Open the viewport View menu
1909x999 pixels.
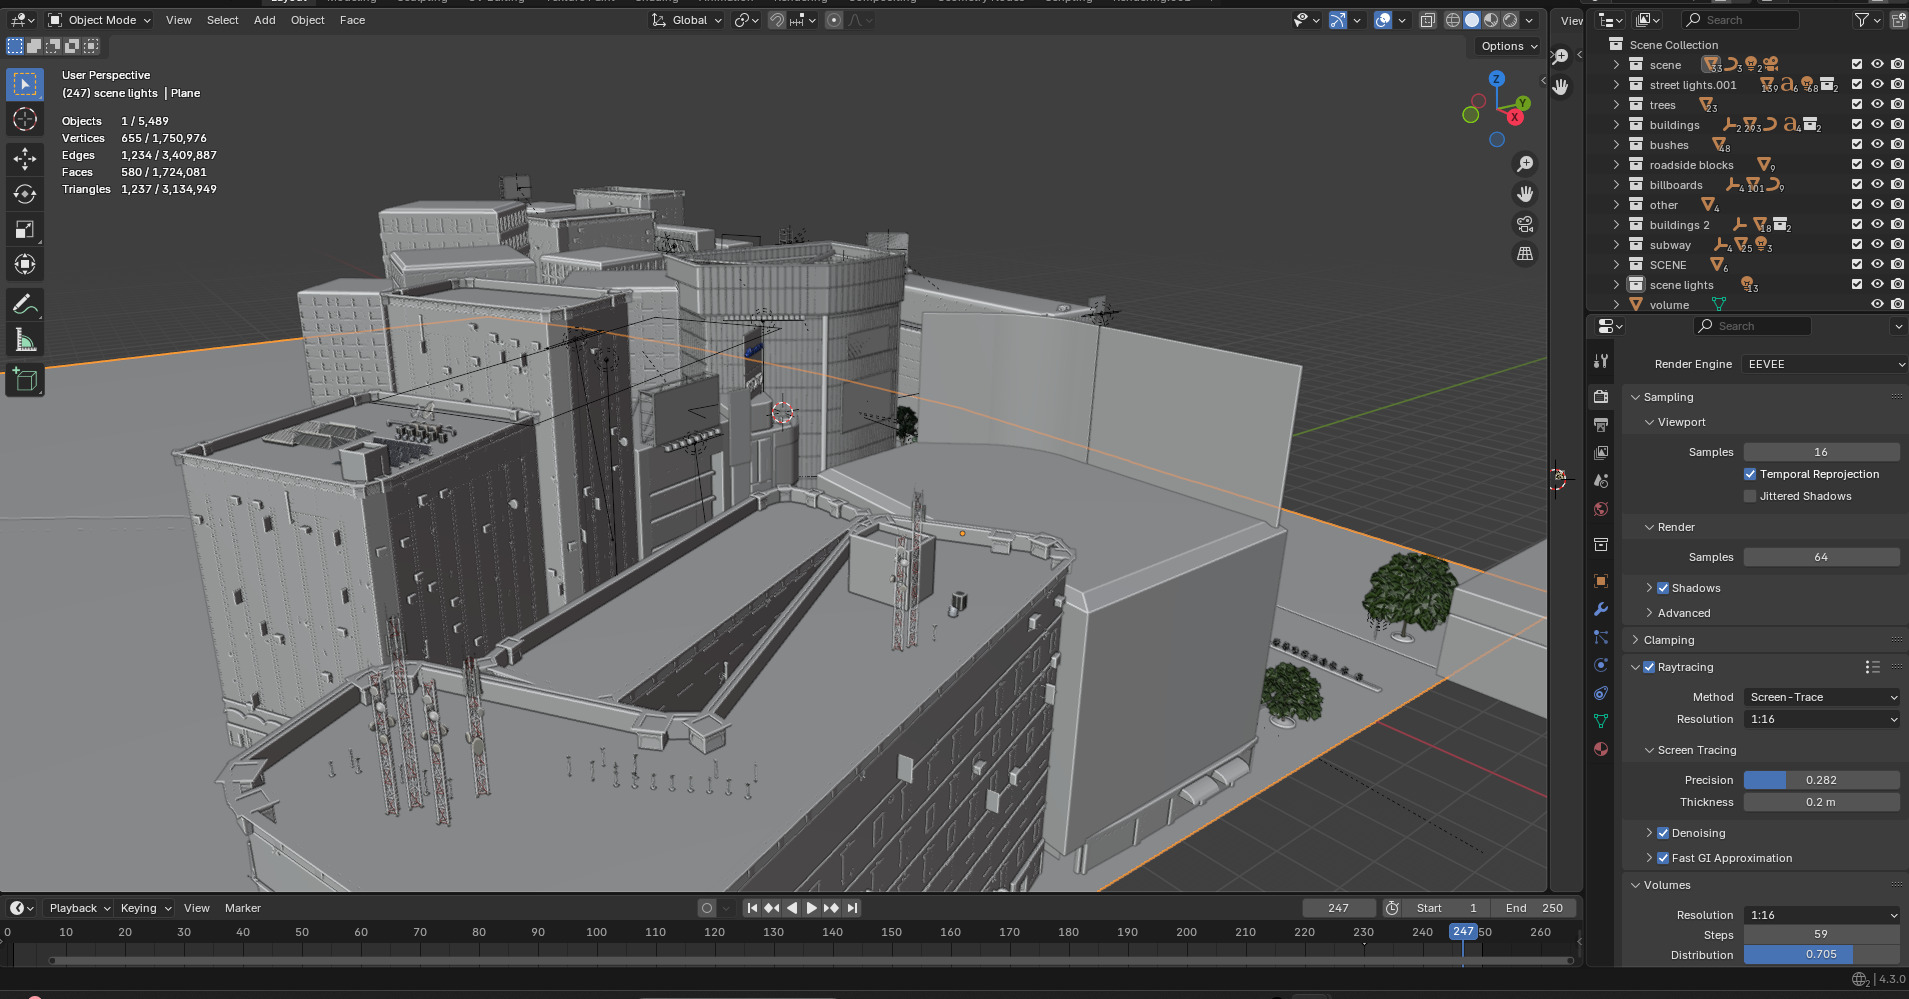(179, 20)
